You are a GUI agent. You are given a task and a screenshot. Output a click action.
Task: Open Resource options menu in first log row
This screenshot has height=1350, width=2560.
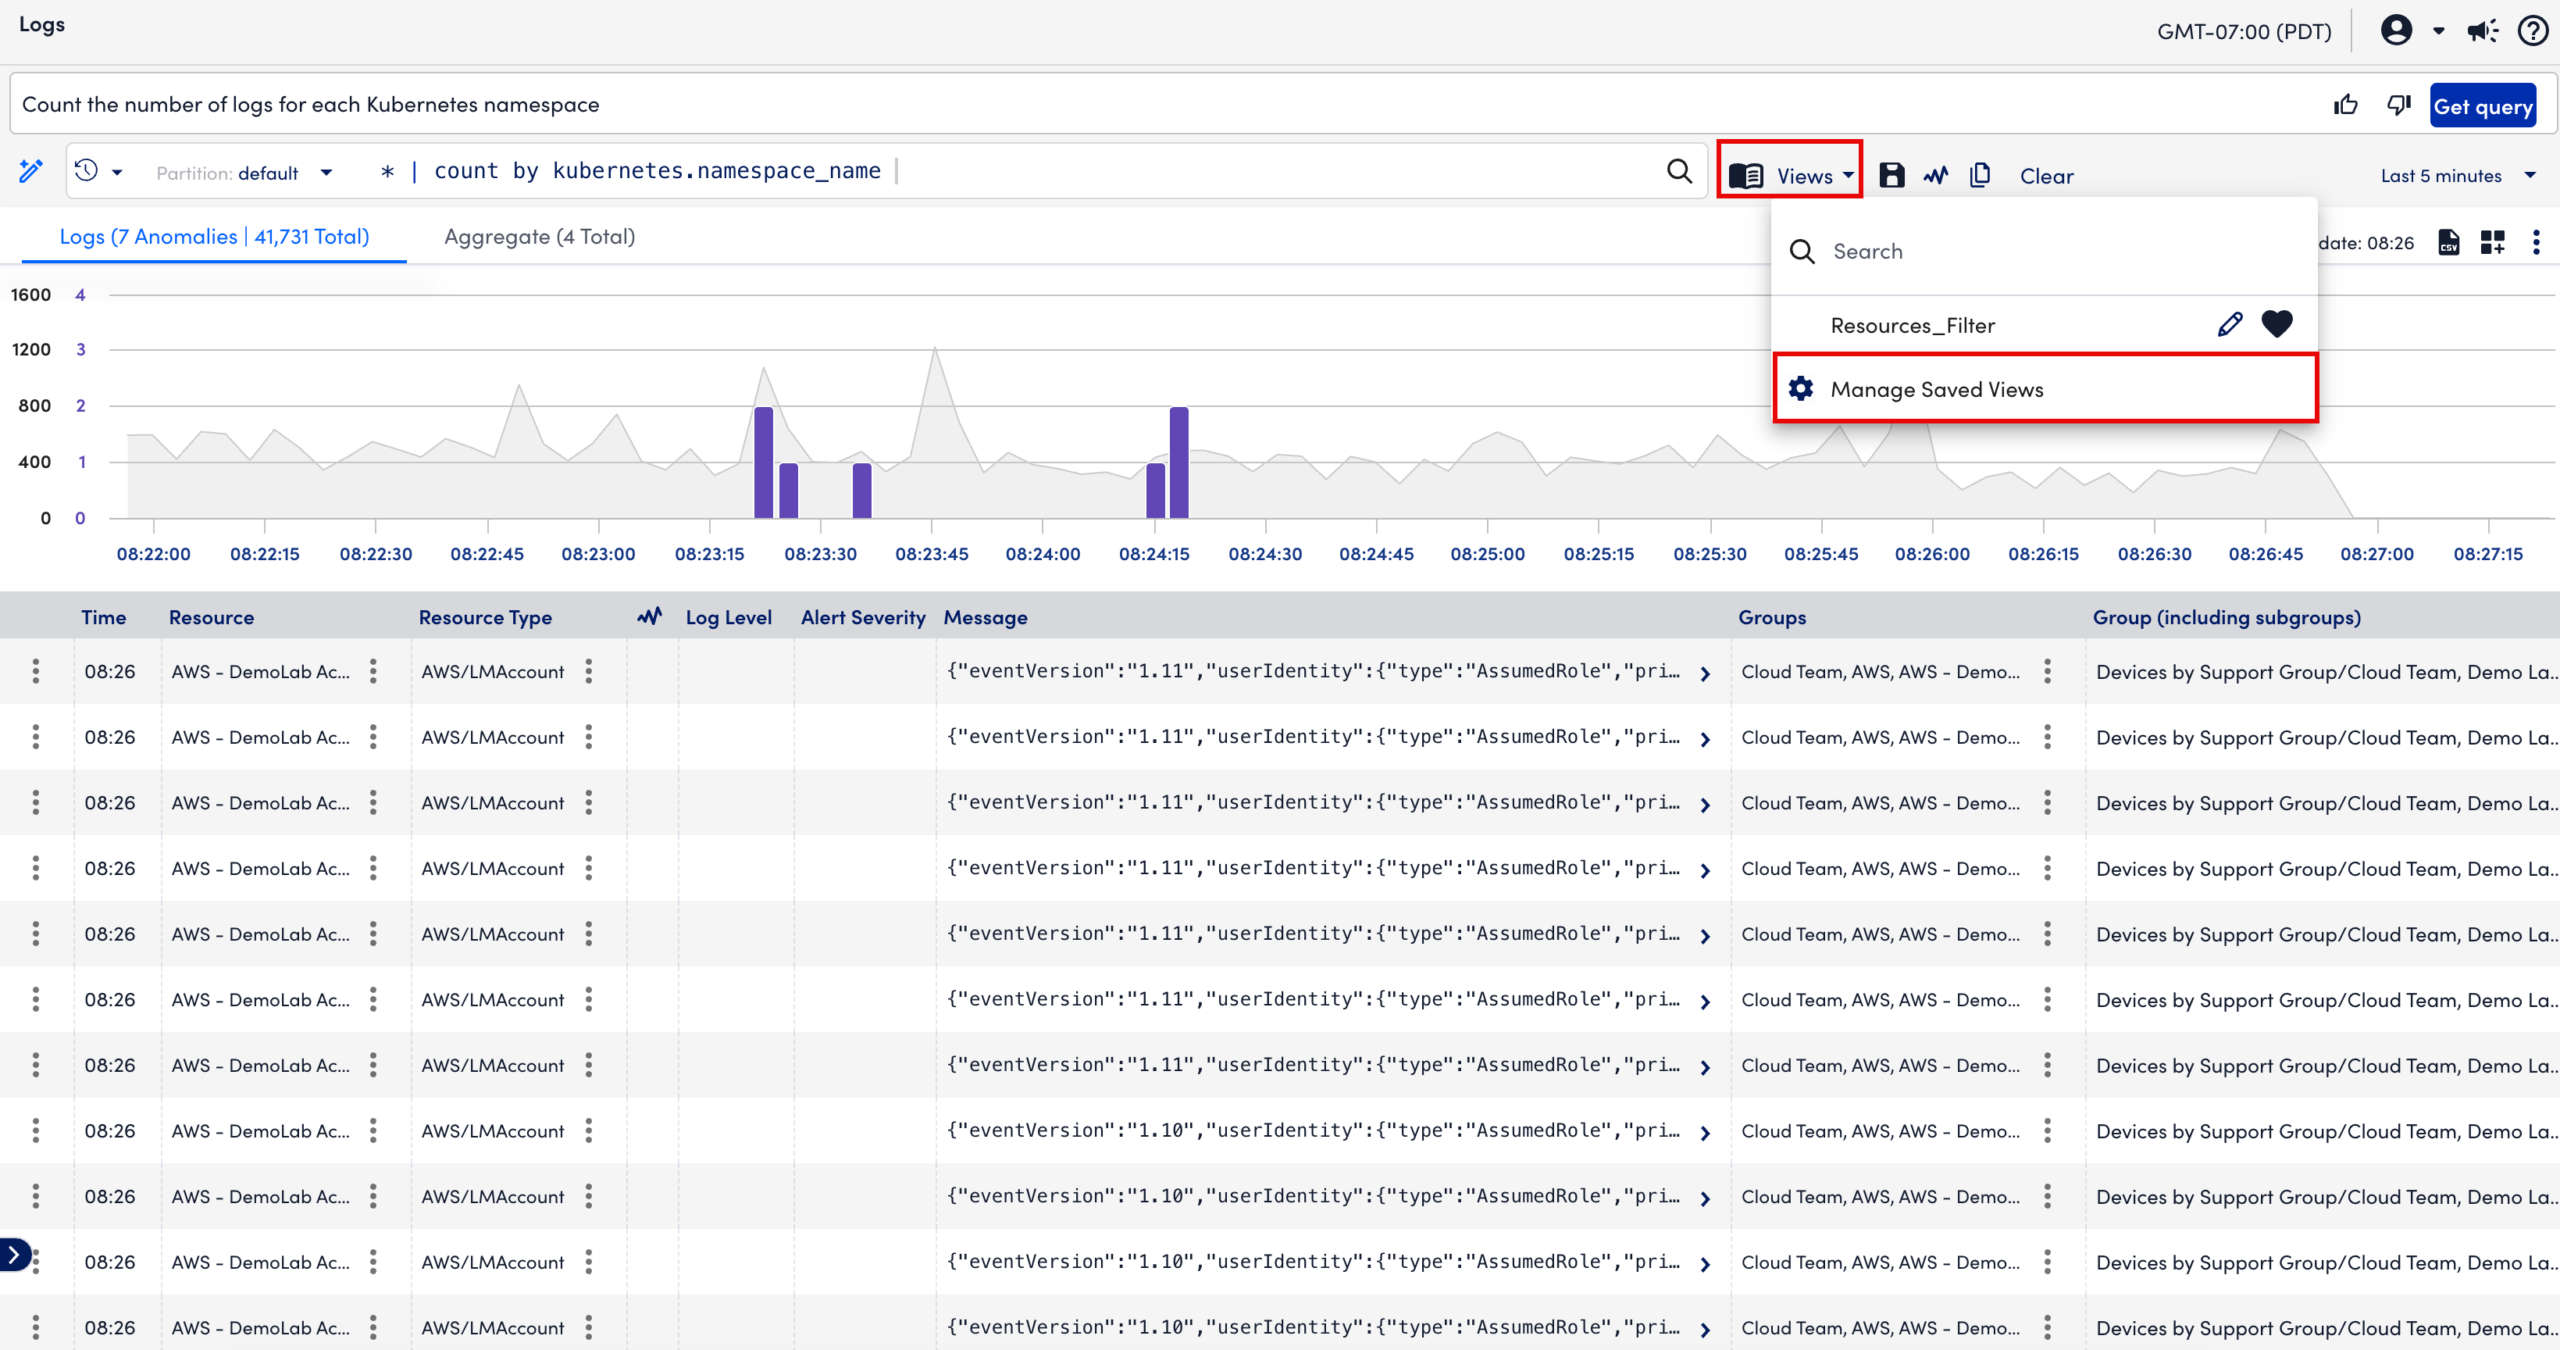coord(373,671)
